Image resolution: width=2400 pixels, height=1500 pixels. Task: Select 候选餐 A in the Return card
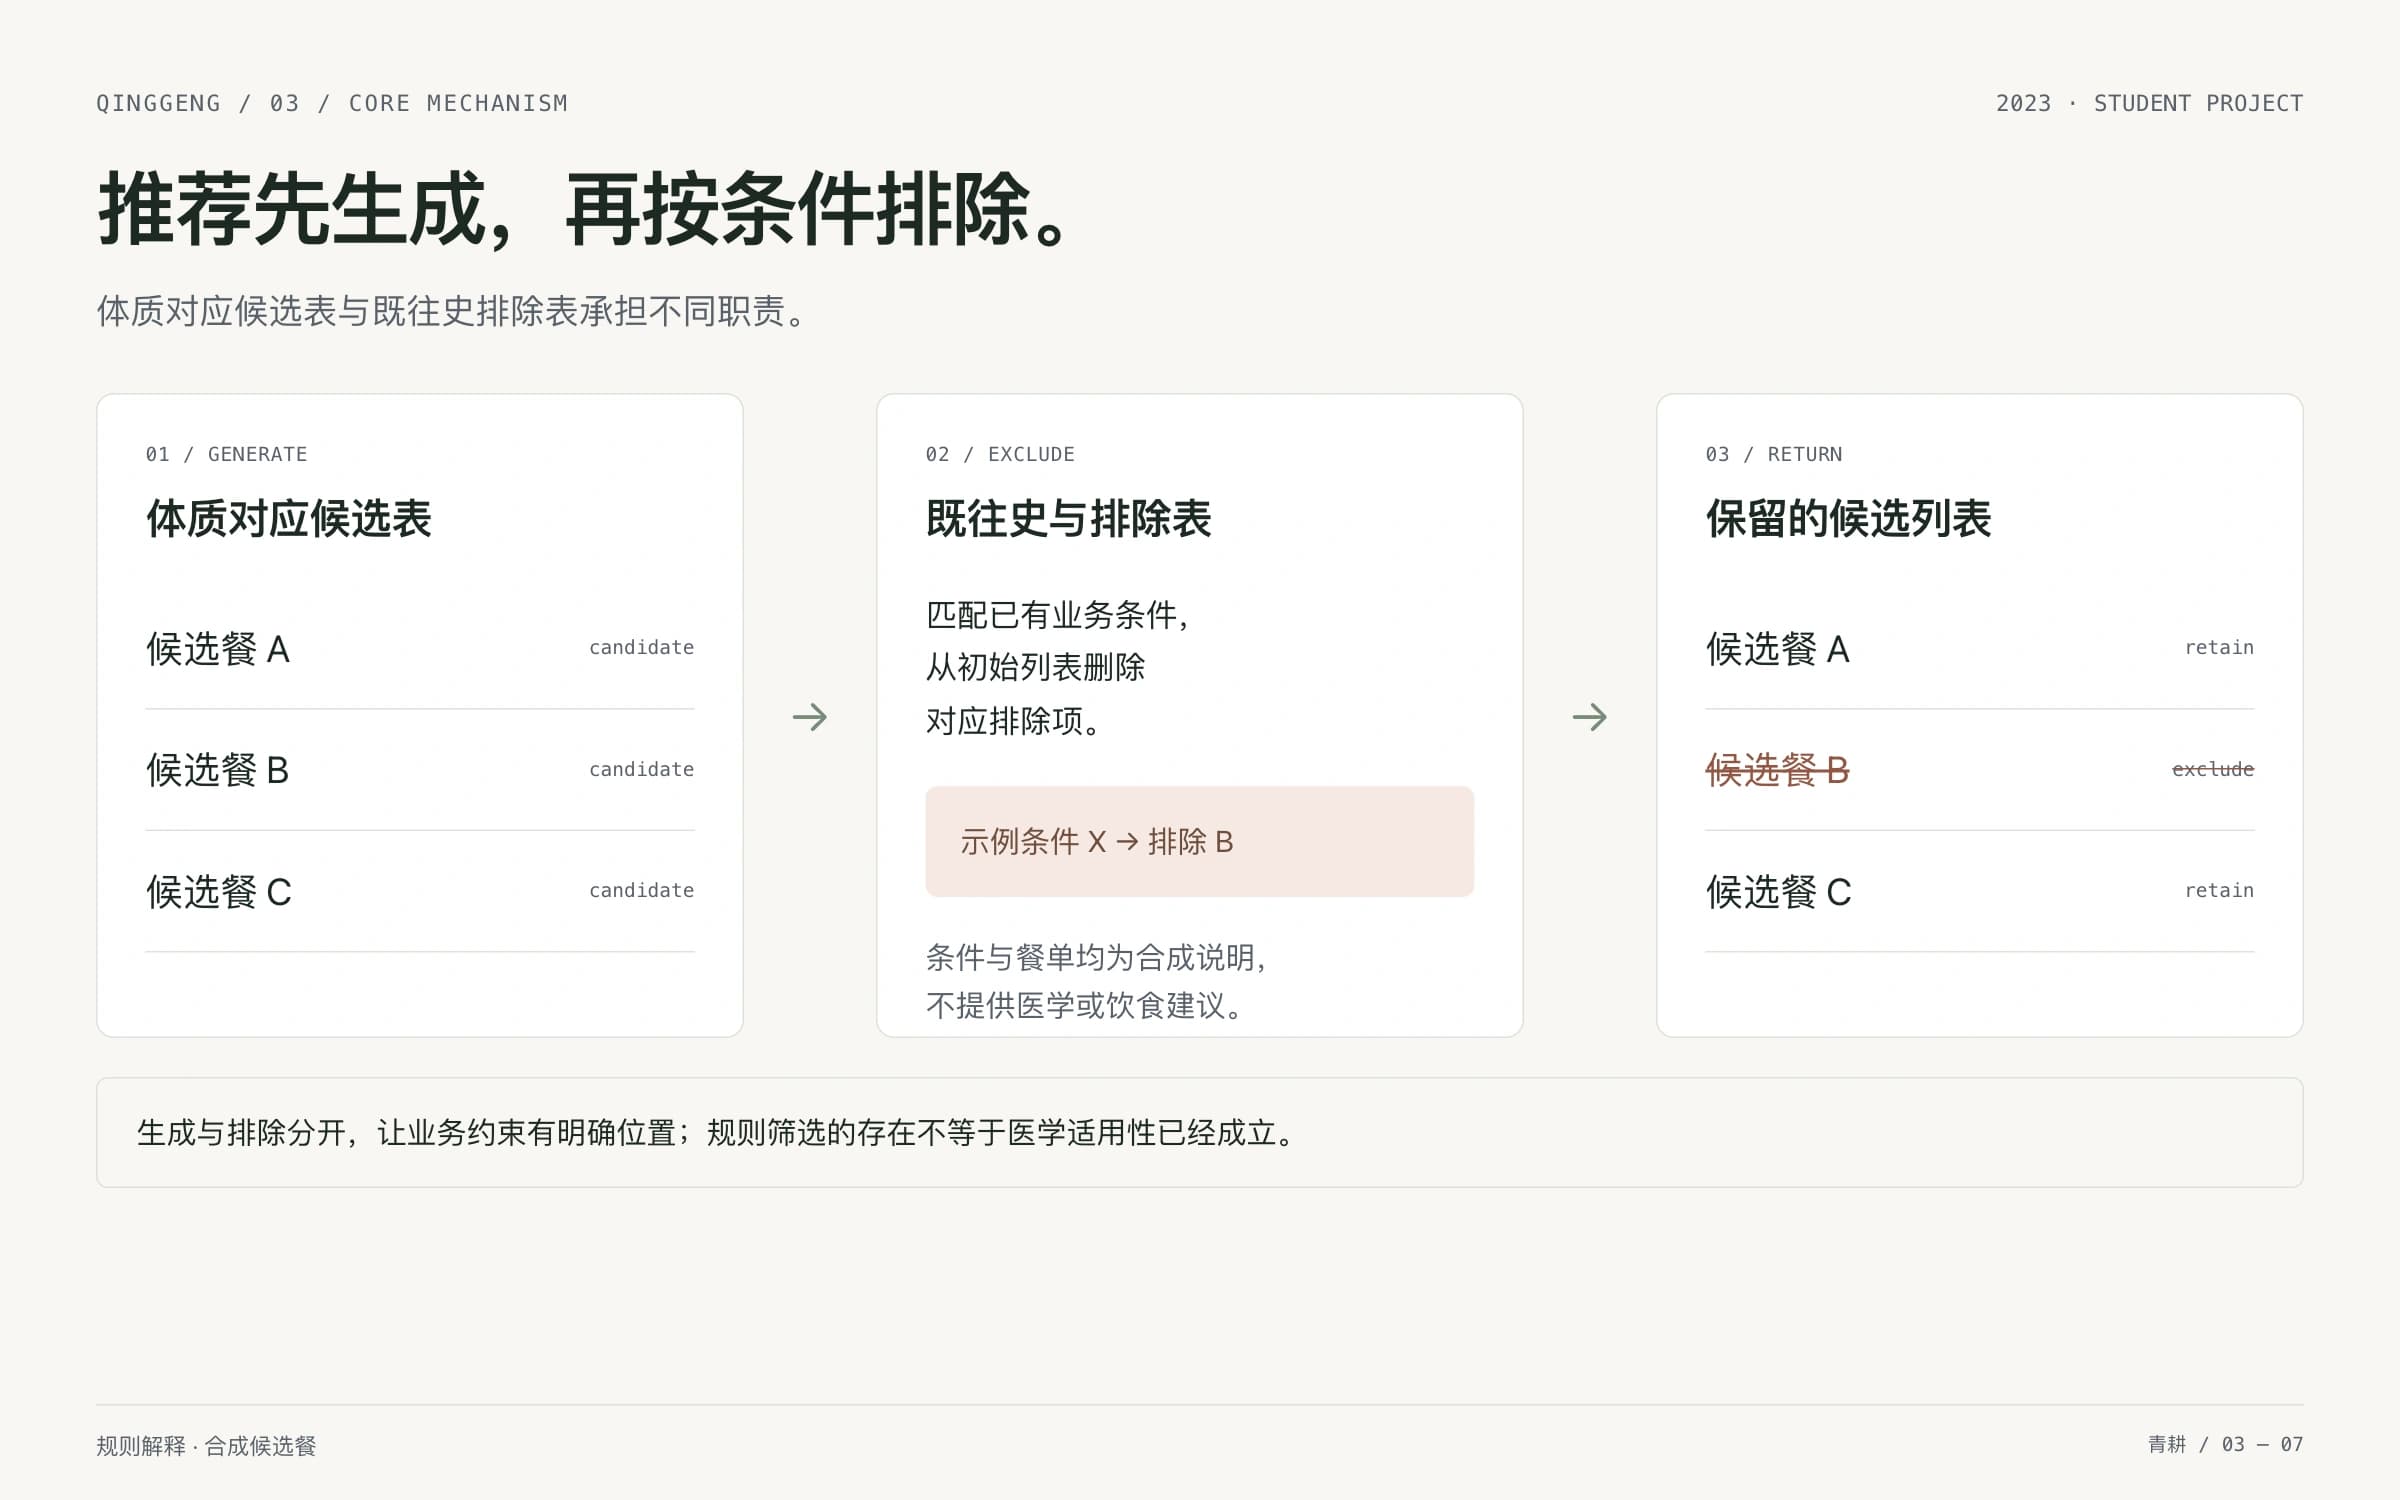point(1778,649)
